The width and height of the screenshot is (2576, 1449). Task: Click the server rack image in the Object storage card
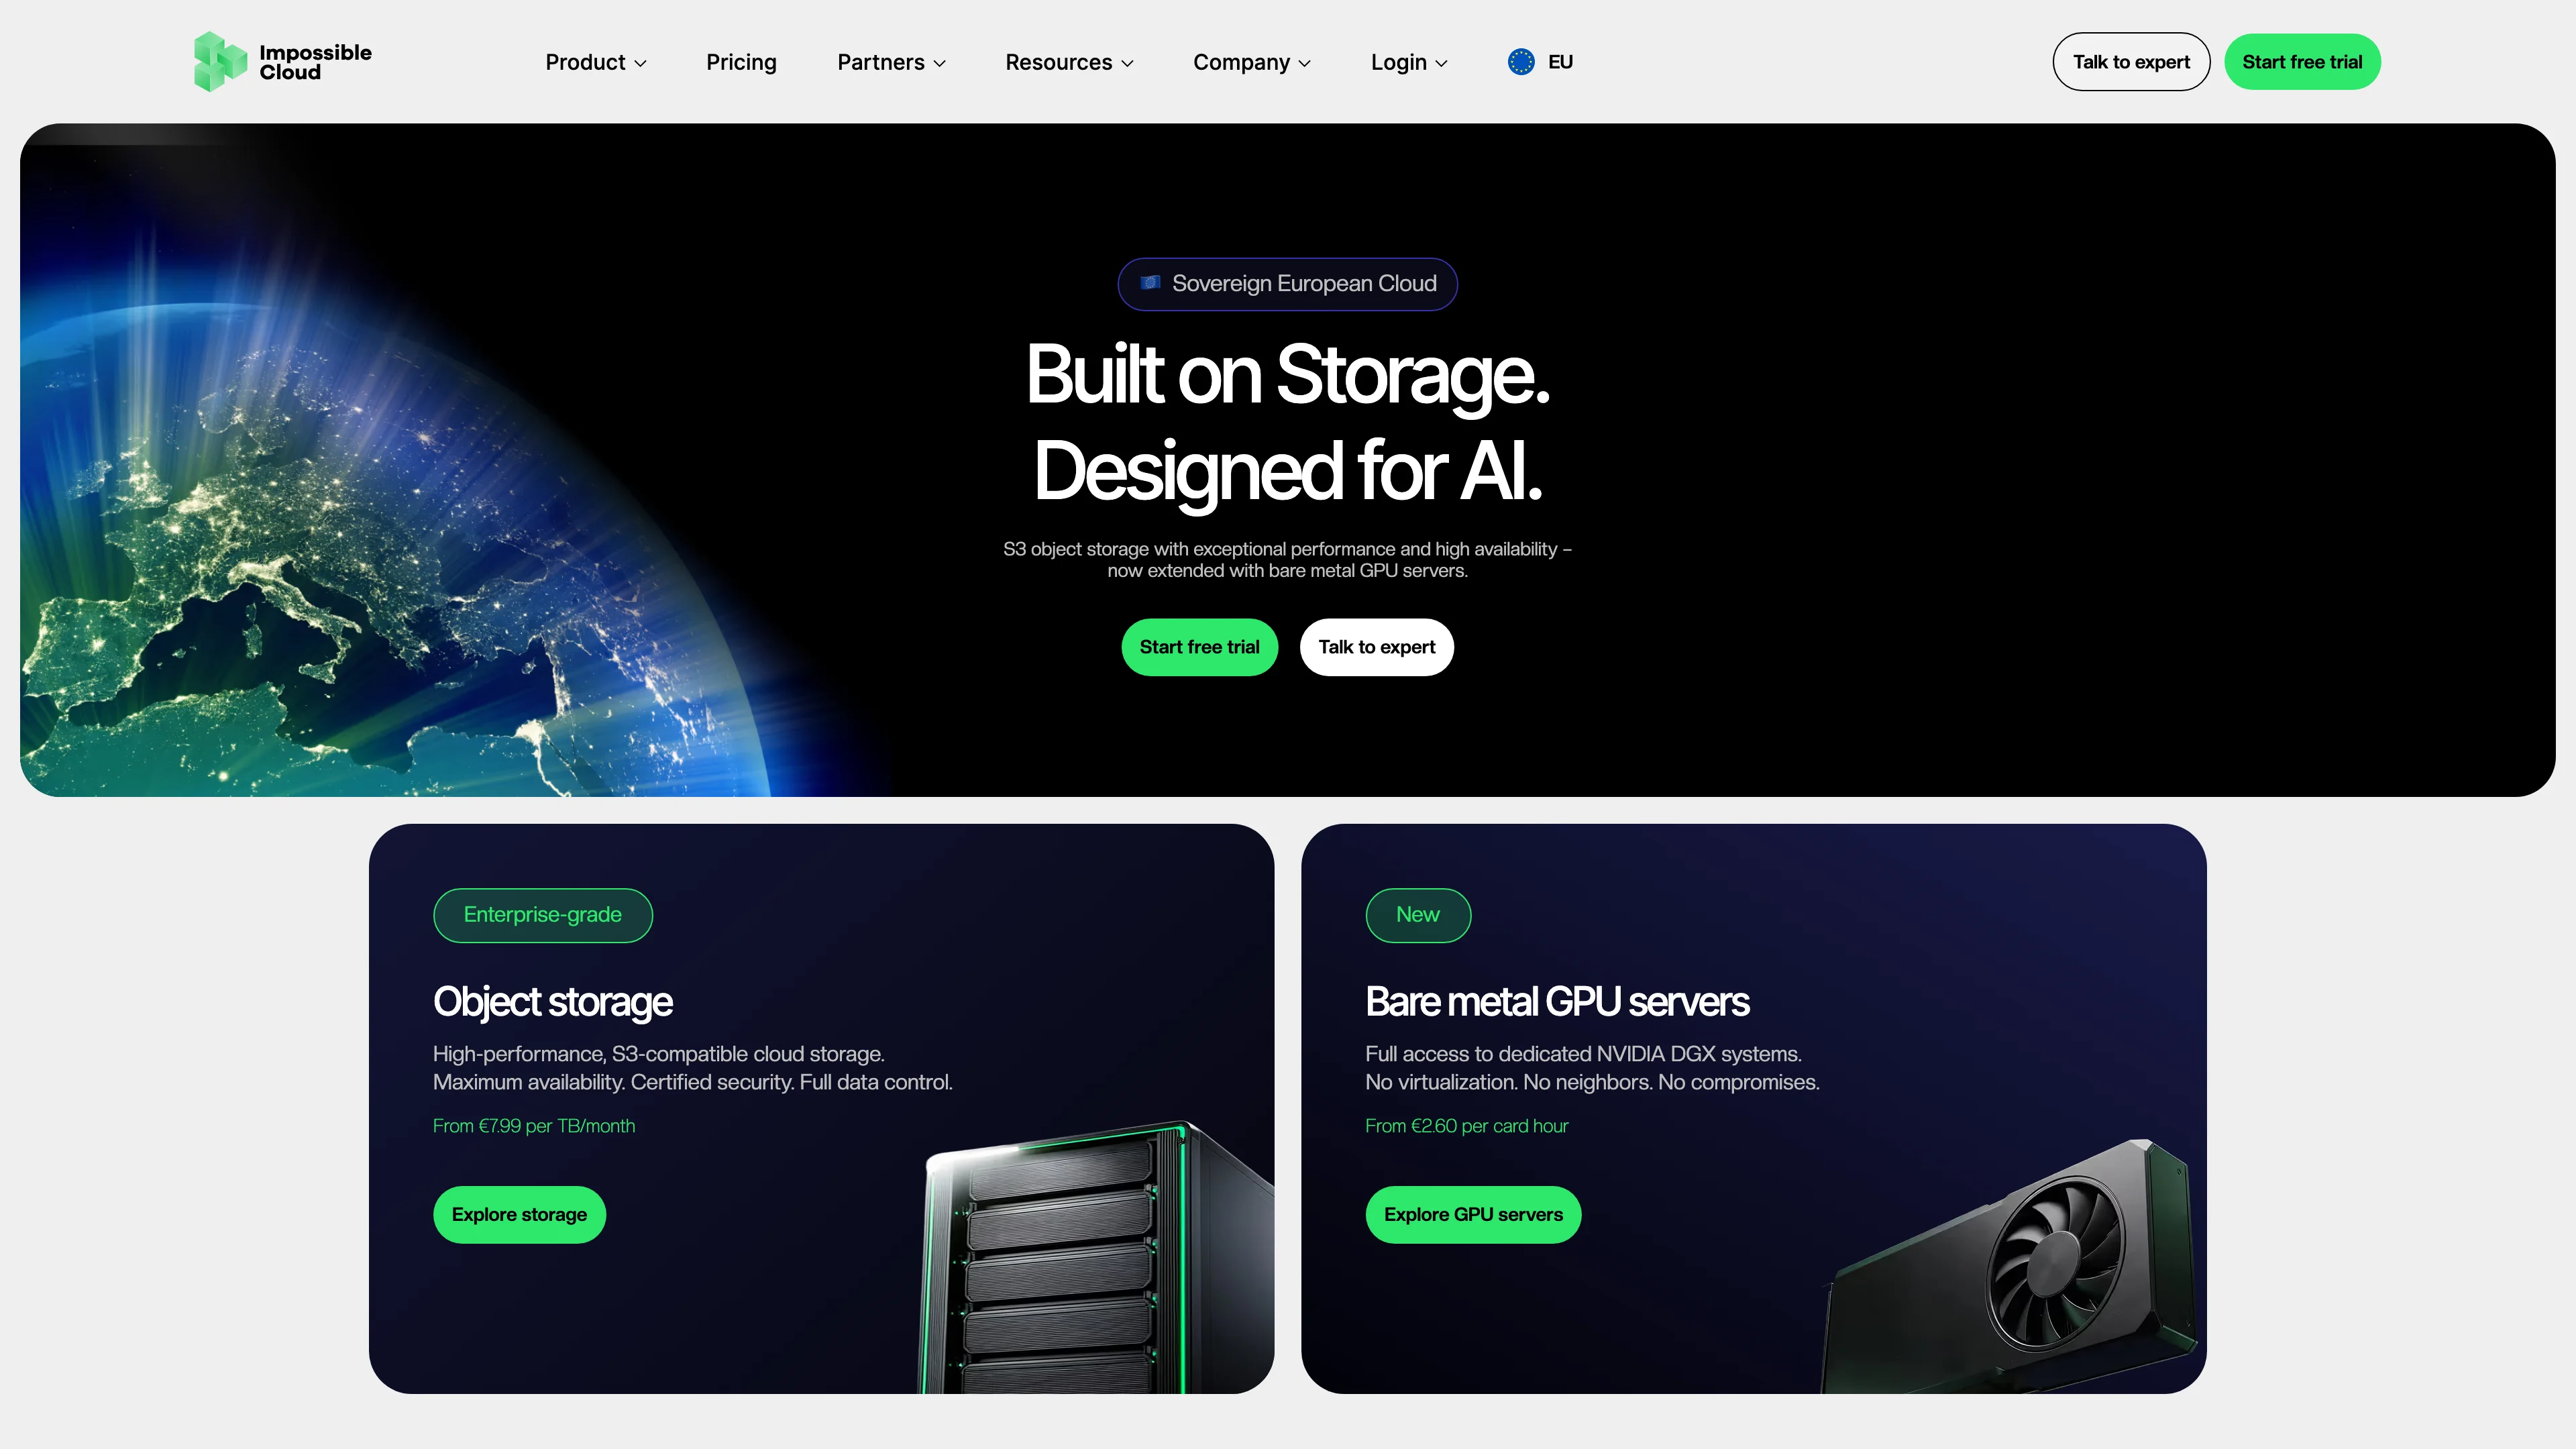[1095, 1257]
